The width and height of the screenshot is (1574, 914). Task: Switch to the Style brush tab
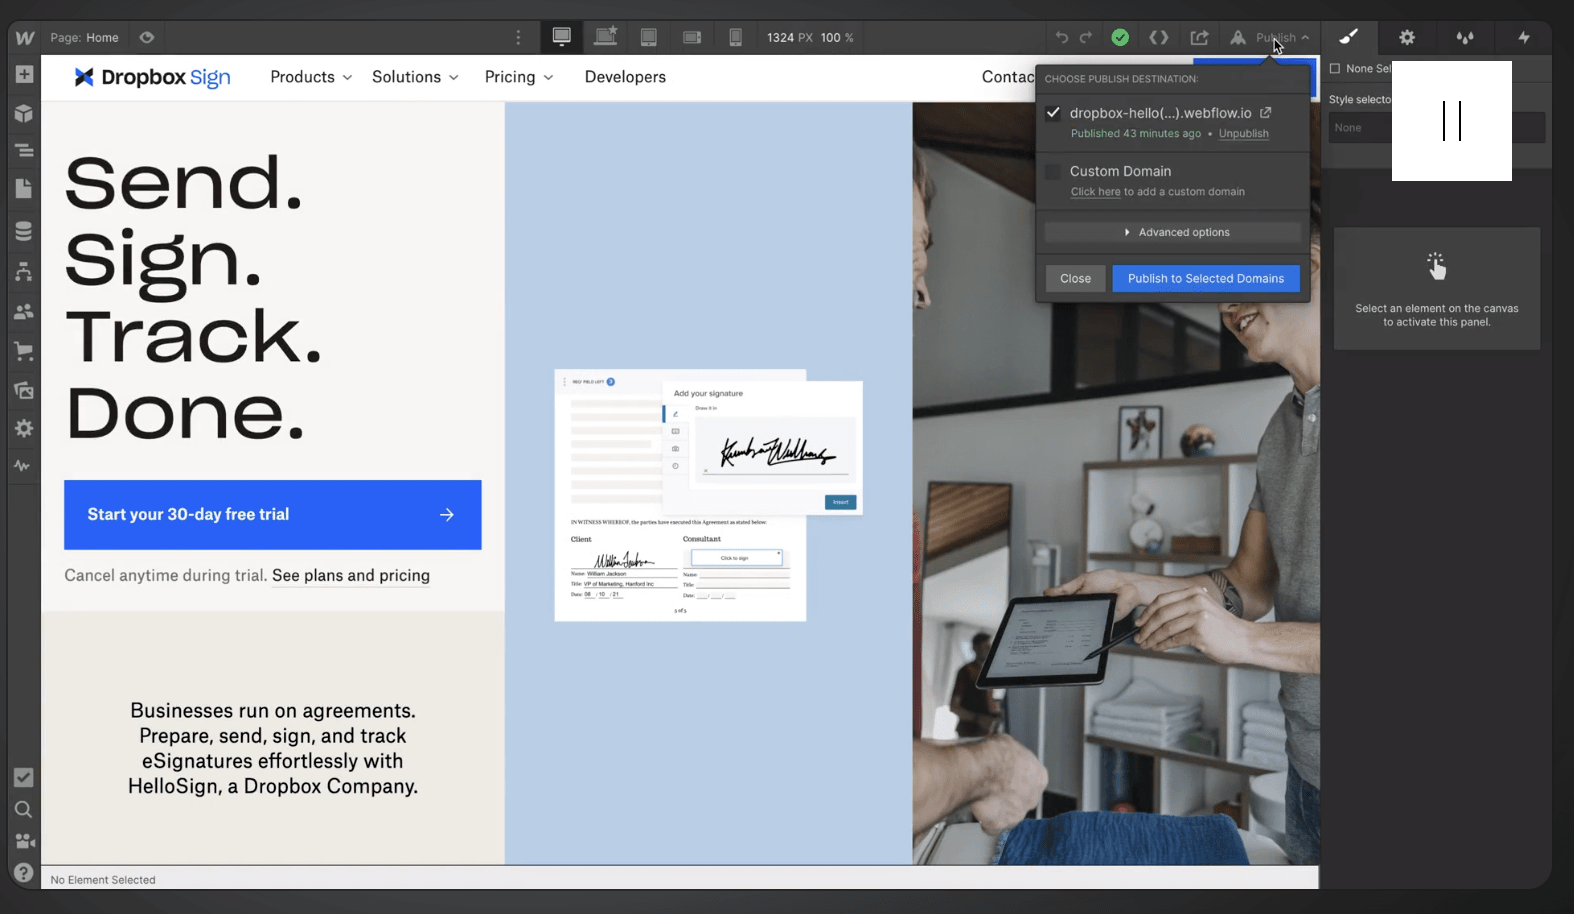pos(1349,37)
